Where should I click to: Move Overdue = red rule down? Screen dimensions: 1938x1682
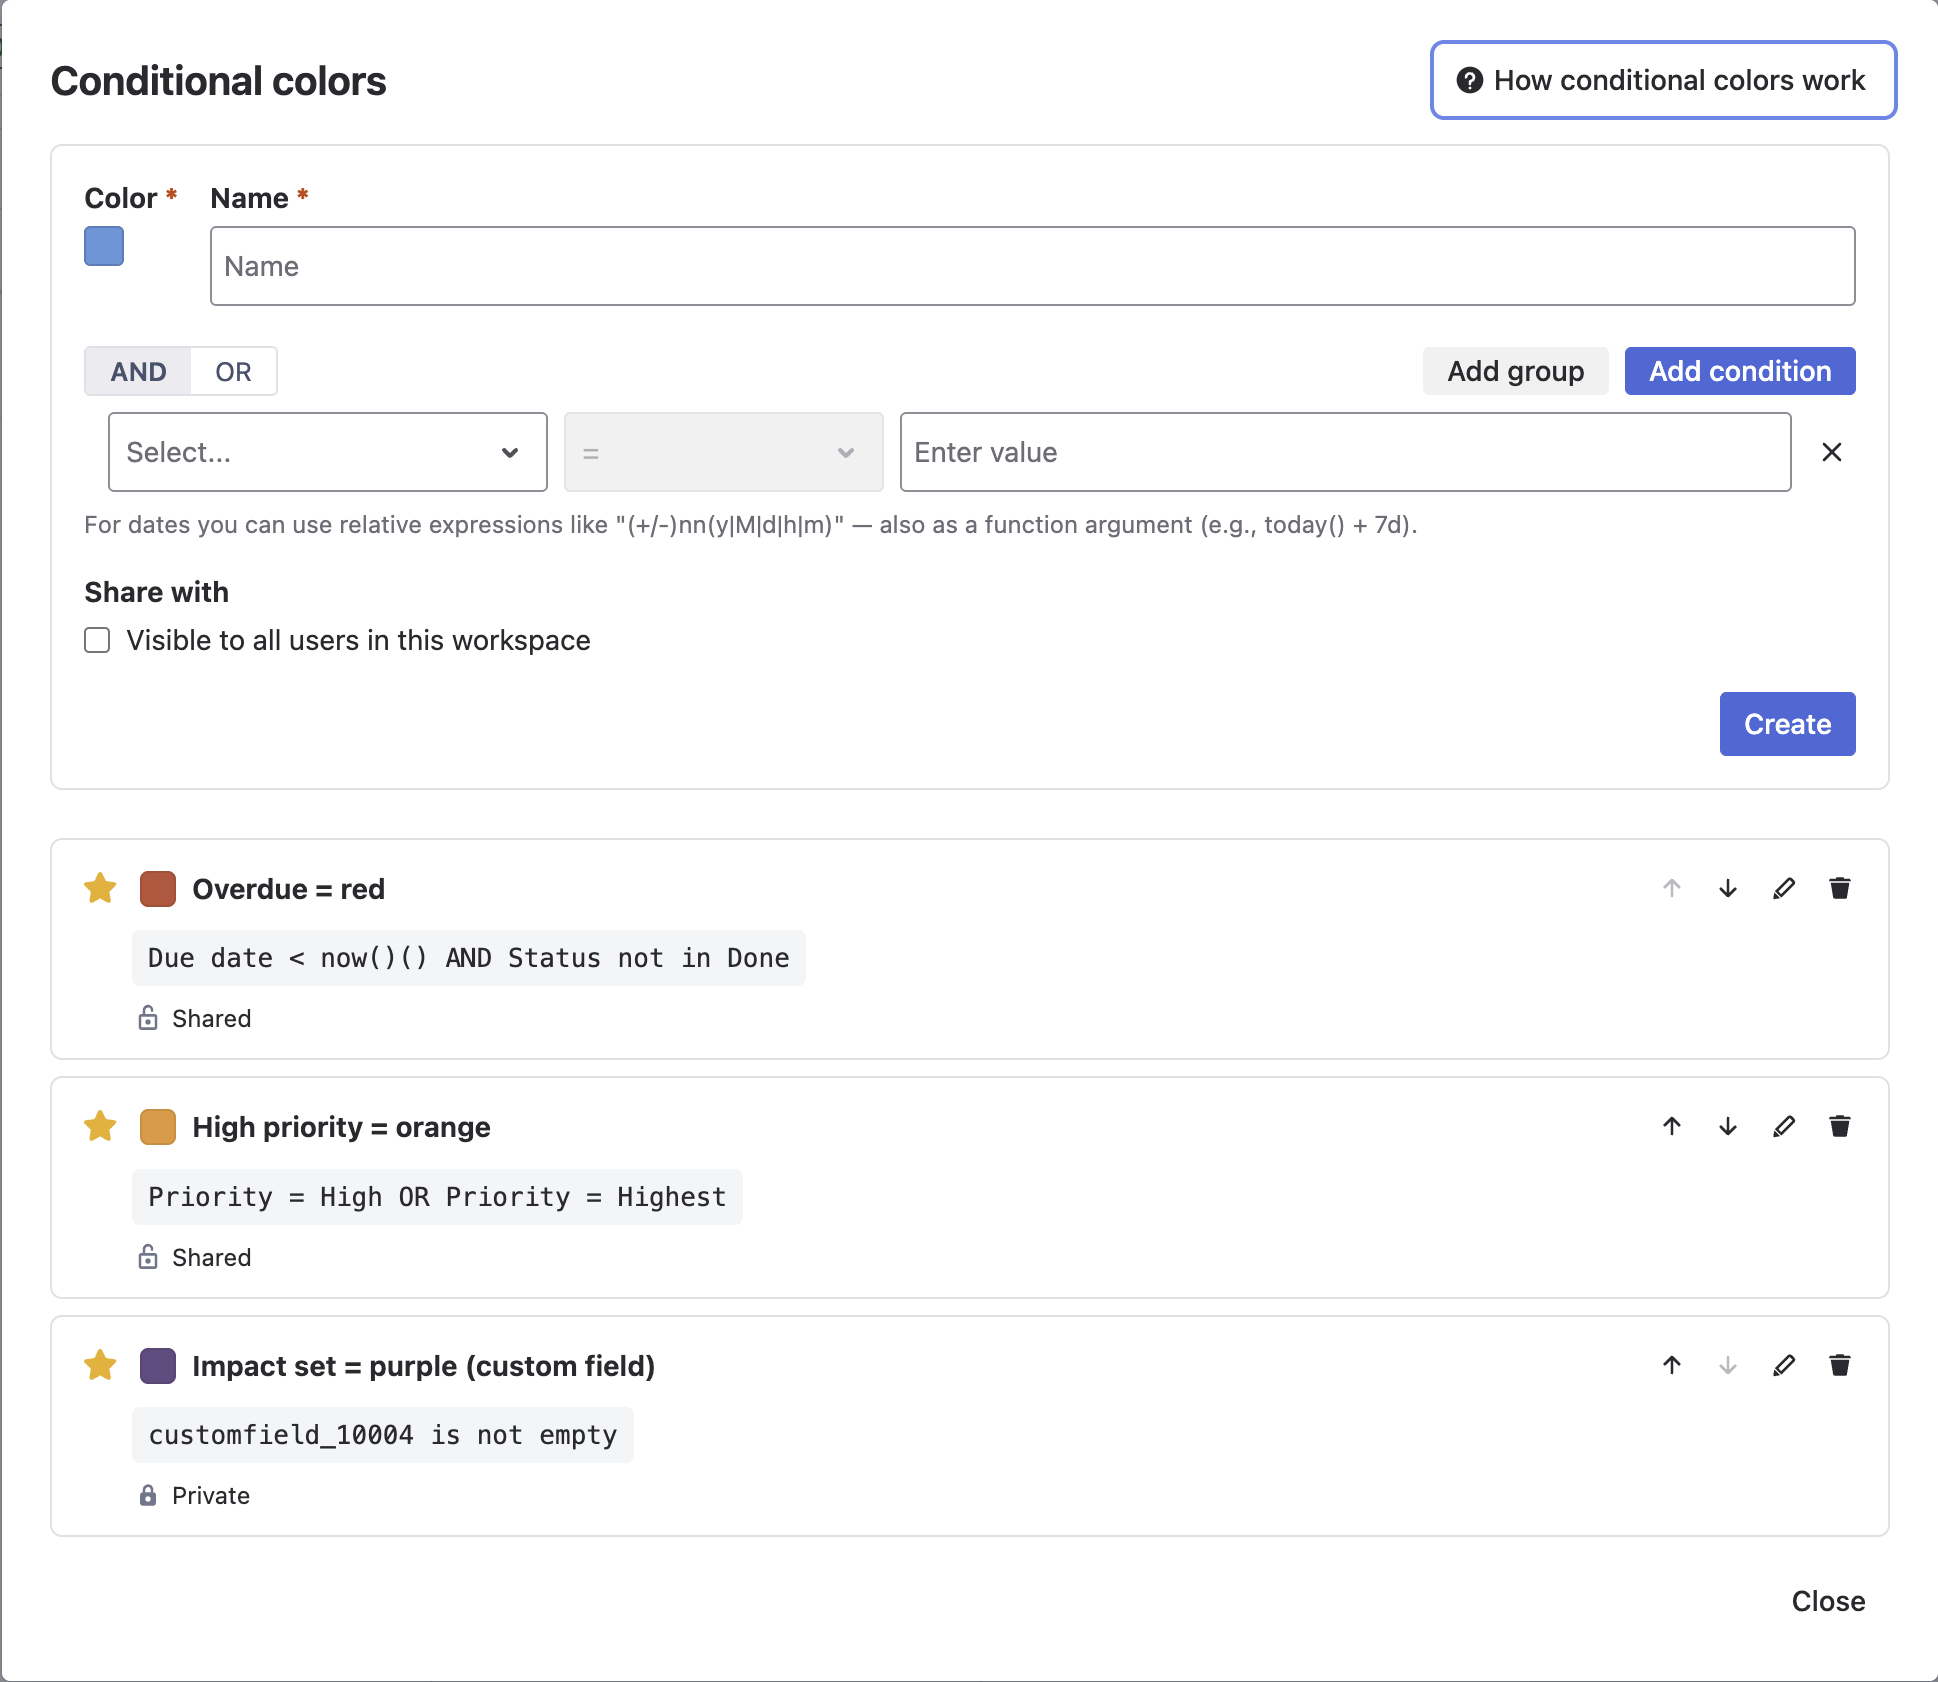1728,888
